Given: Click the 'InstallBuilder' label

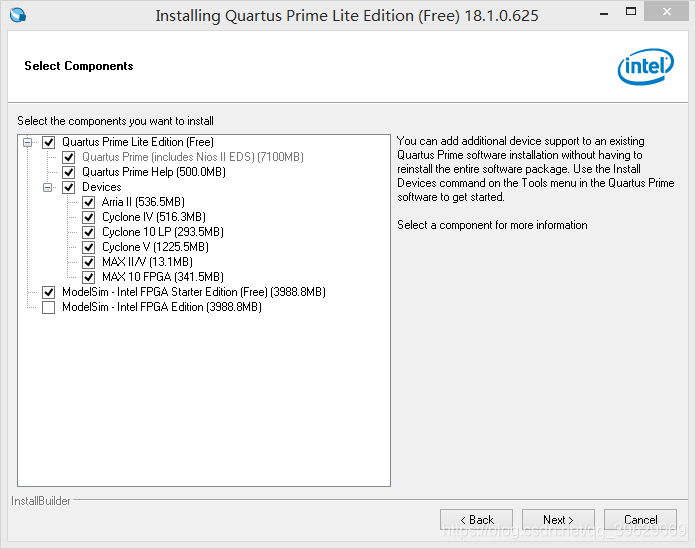Looking at the screenshot, I should [41, 501].
